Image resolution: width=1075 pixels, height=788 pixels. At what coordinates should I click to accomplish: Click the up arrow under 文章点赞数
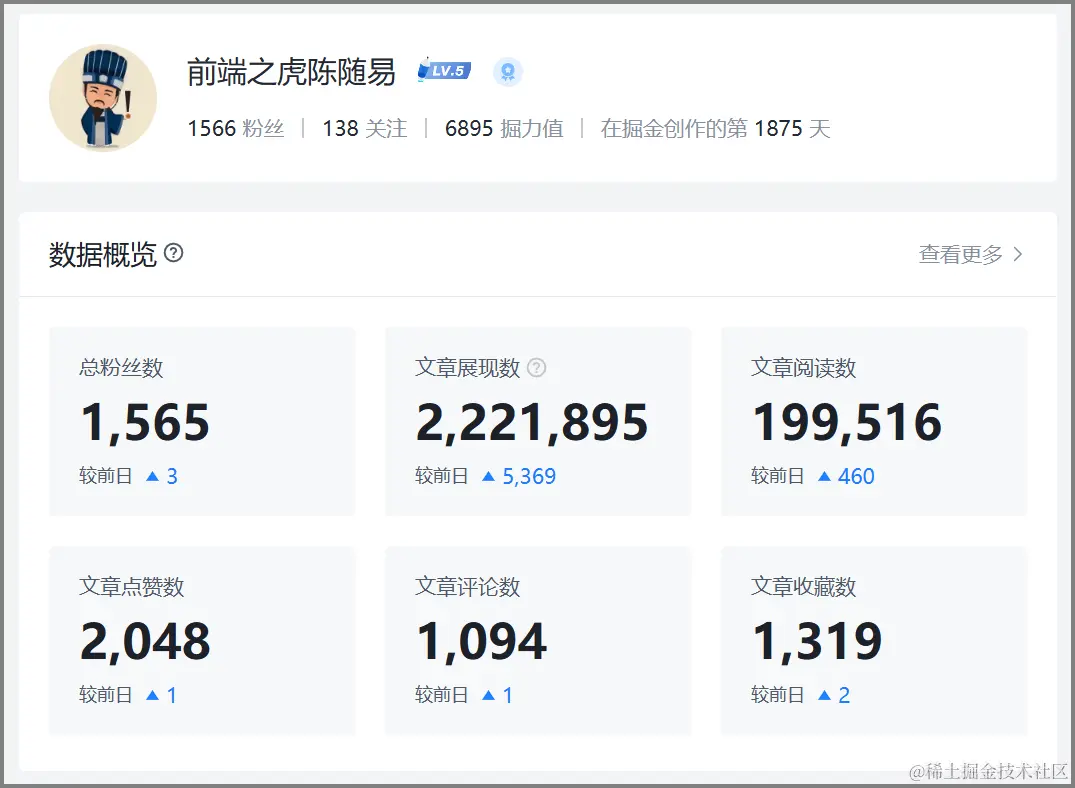click(x=153, y=695)
